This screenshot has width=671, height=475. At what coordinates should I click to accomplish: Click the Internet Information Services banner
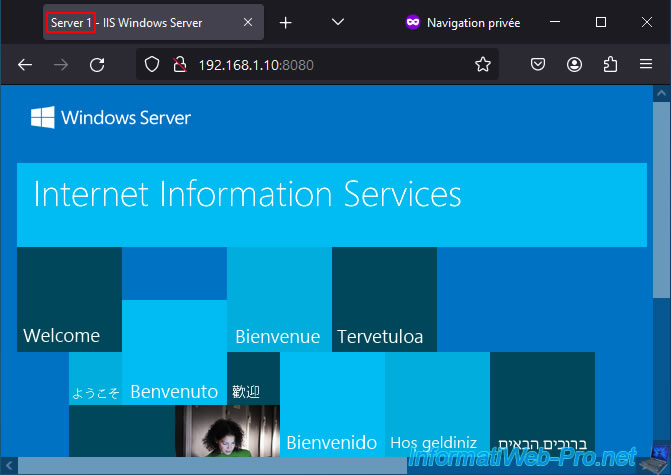(332, 205)
